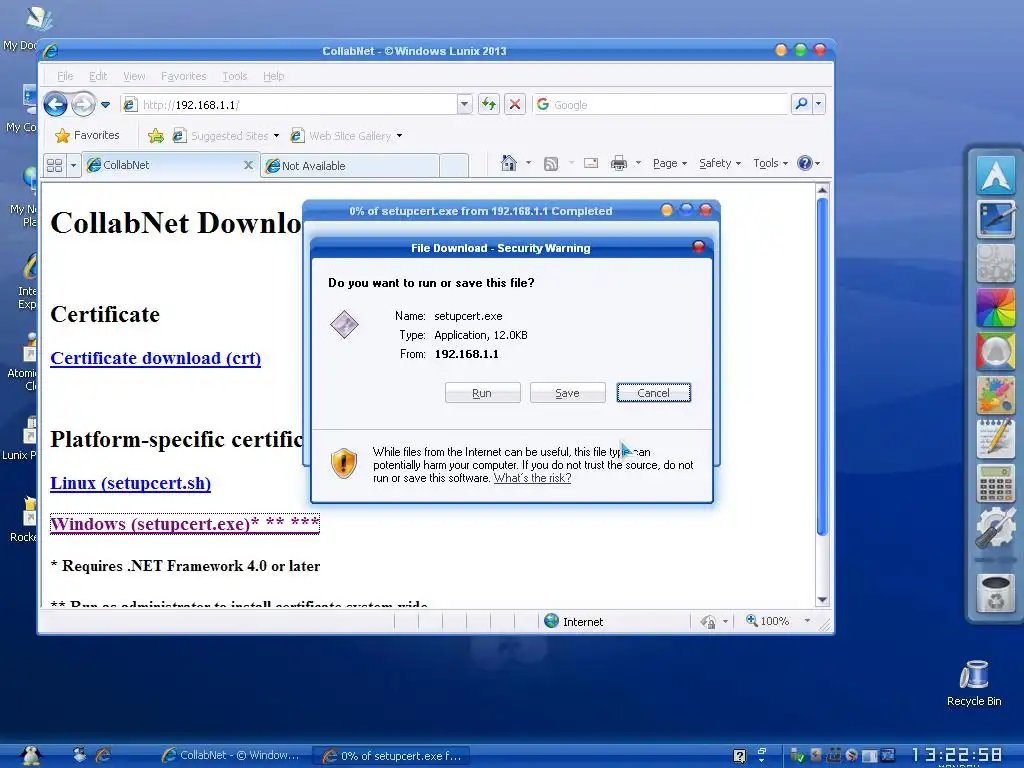The image size is (1024, 768).
Task: Click the page vertical scrollbar thumb
Action: tap(822, 366)
